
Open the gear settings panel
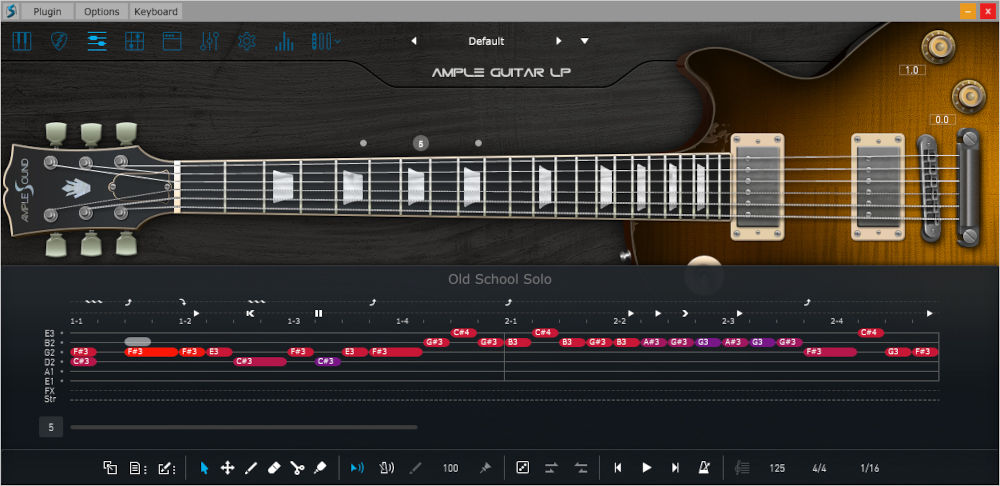tap(247, 41)
